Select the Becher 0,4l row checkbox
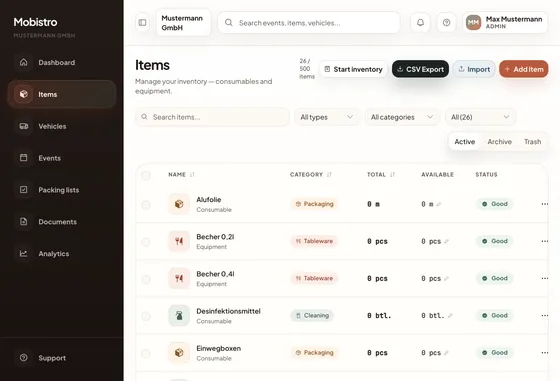Image resolution: width=560 pixels, height=381 pixels. point(146,279)
